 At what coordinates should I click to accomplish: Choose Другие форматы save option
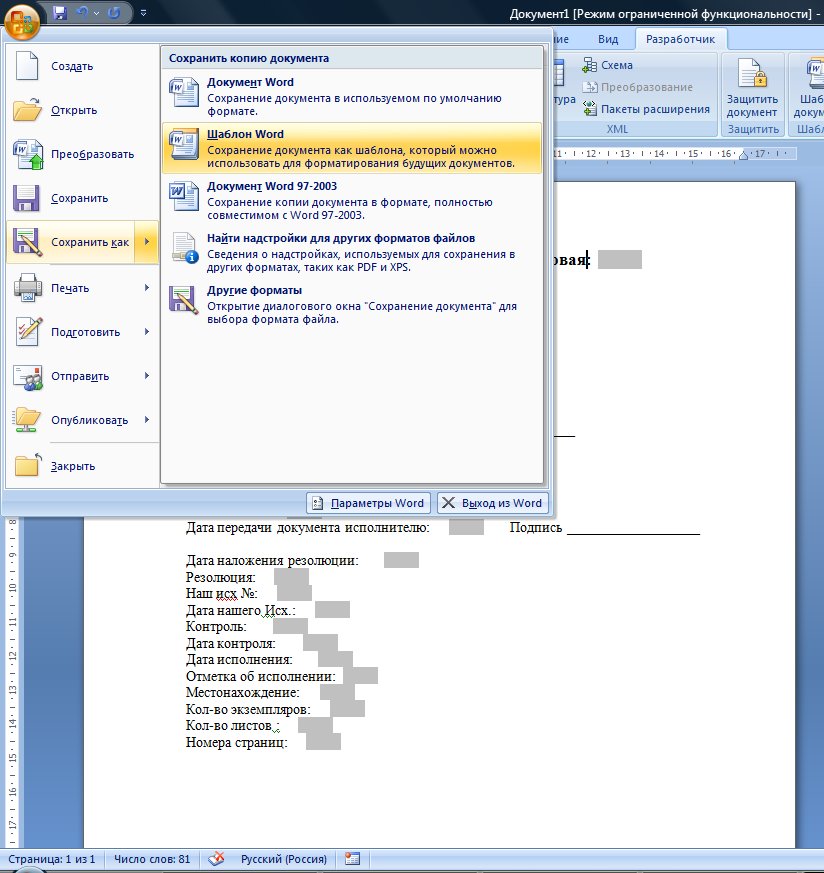click(x=352, y=304)
